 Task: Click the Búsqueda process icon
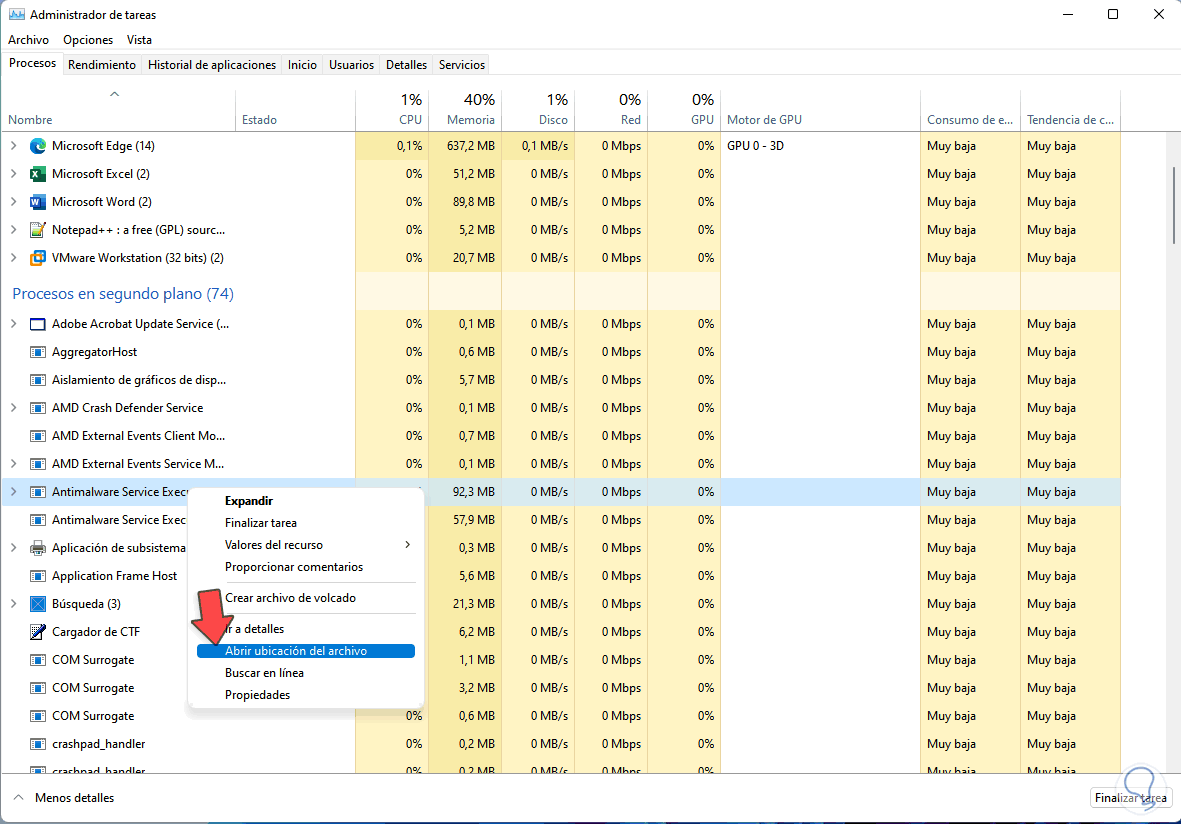coord(38,603)
